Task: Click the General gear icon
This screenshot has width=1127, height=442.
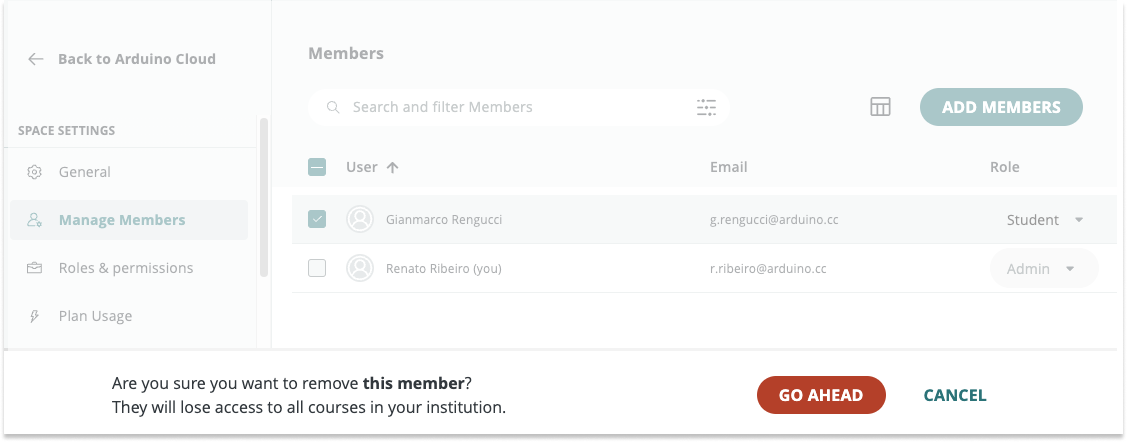Action: (35, 172)
